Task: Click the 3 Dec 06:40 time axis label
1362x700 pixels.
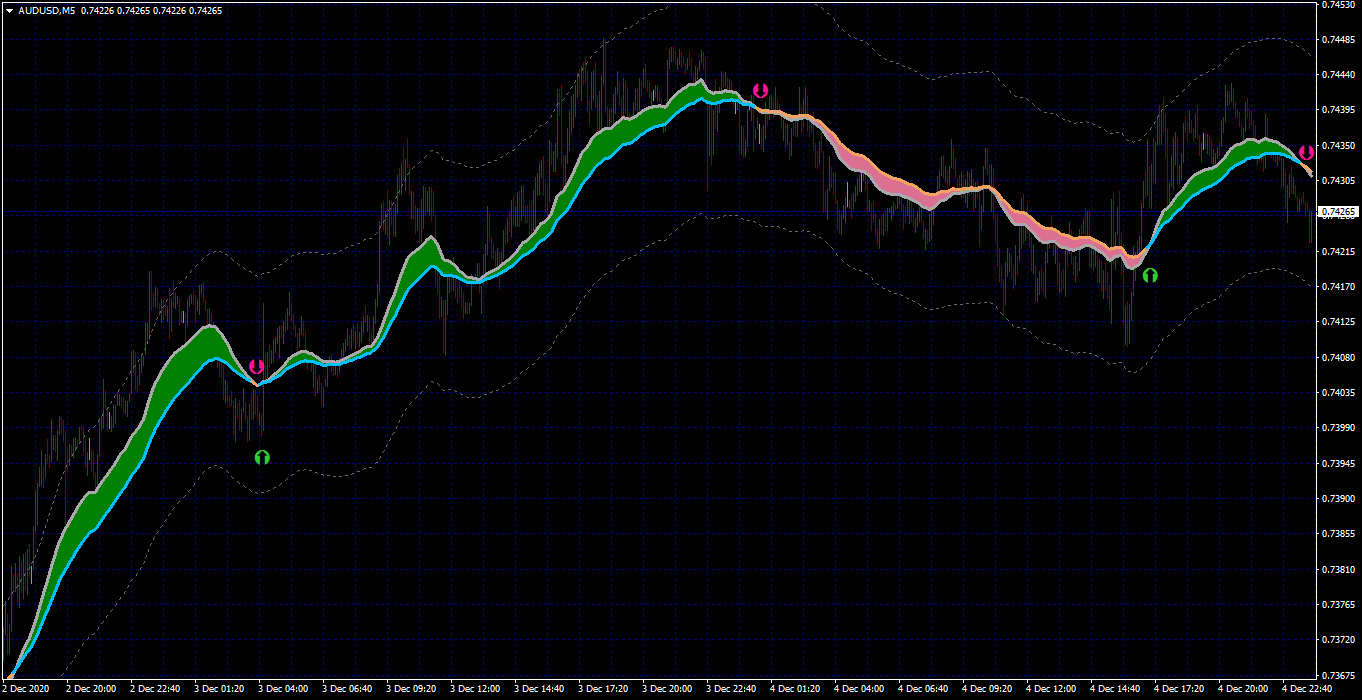Action: (348, 689)
